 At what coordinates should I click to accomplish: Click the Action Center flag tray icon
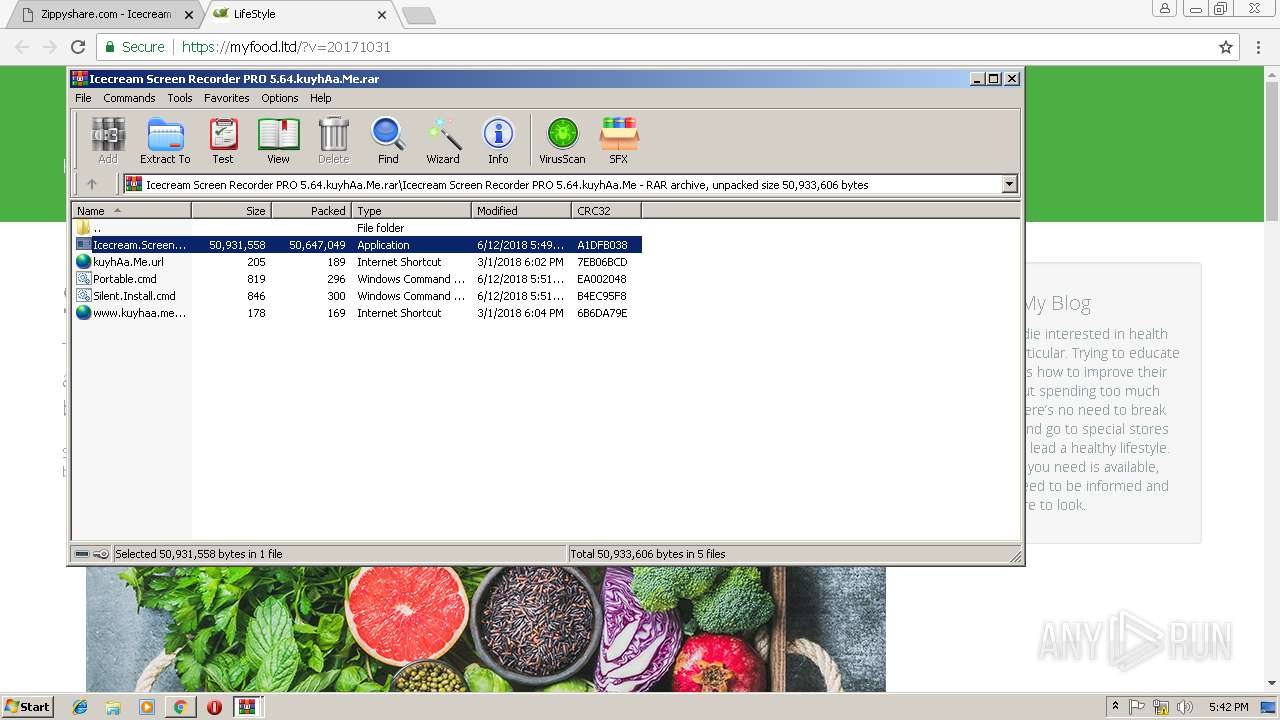point(1137,707)
